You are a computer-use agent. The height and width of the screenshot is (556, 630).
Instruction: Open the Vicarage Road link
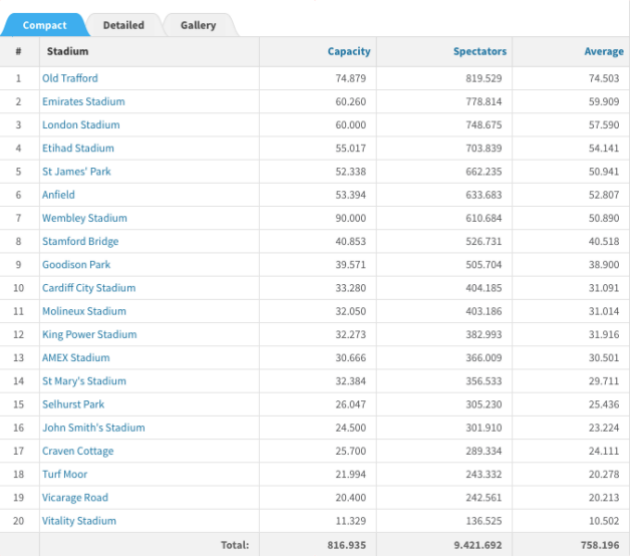[x=75, y=498]
